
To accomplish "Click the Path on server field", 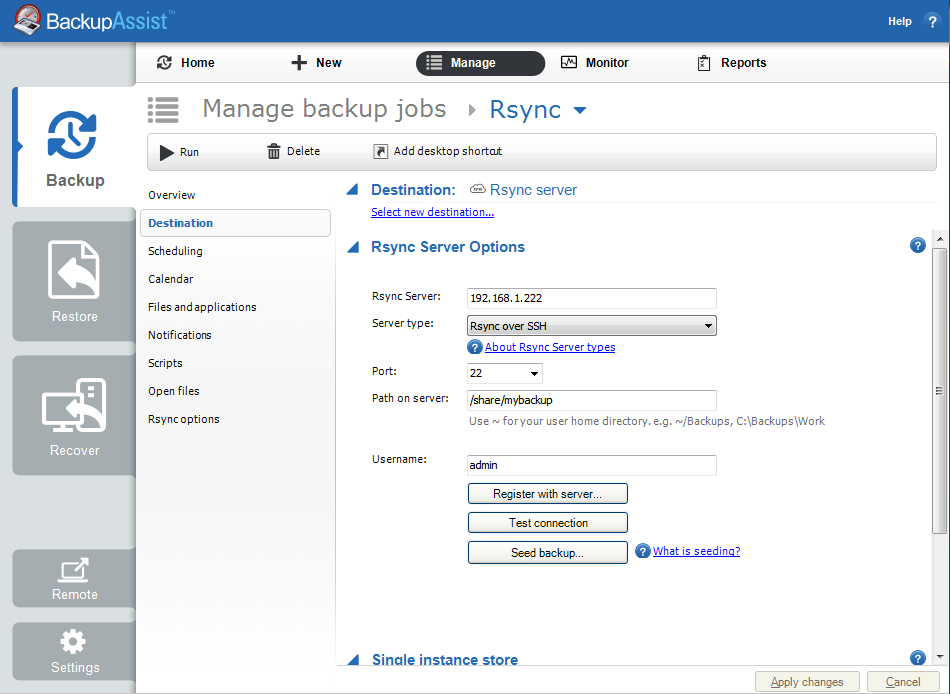I will (591, 400).
